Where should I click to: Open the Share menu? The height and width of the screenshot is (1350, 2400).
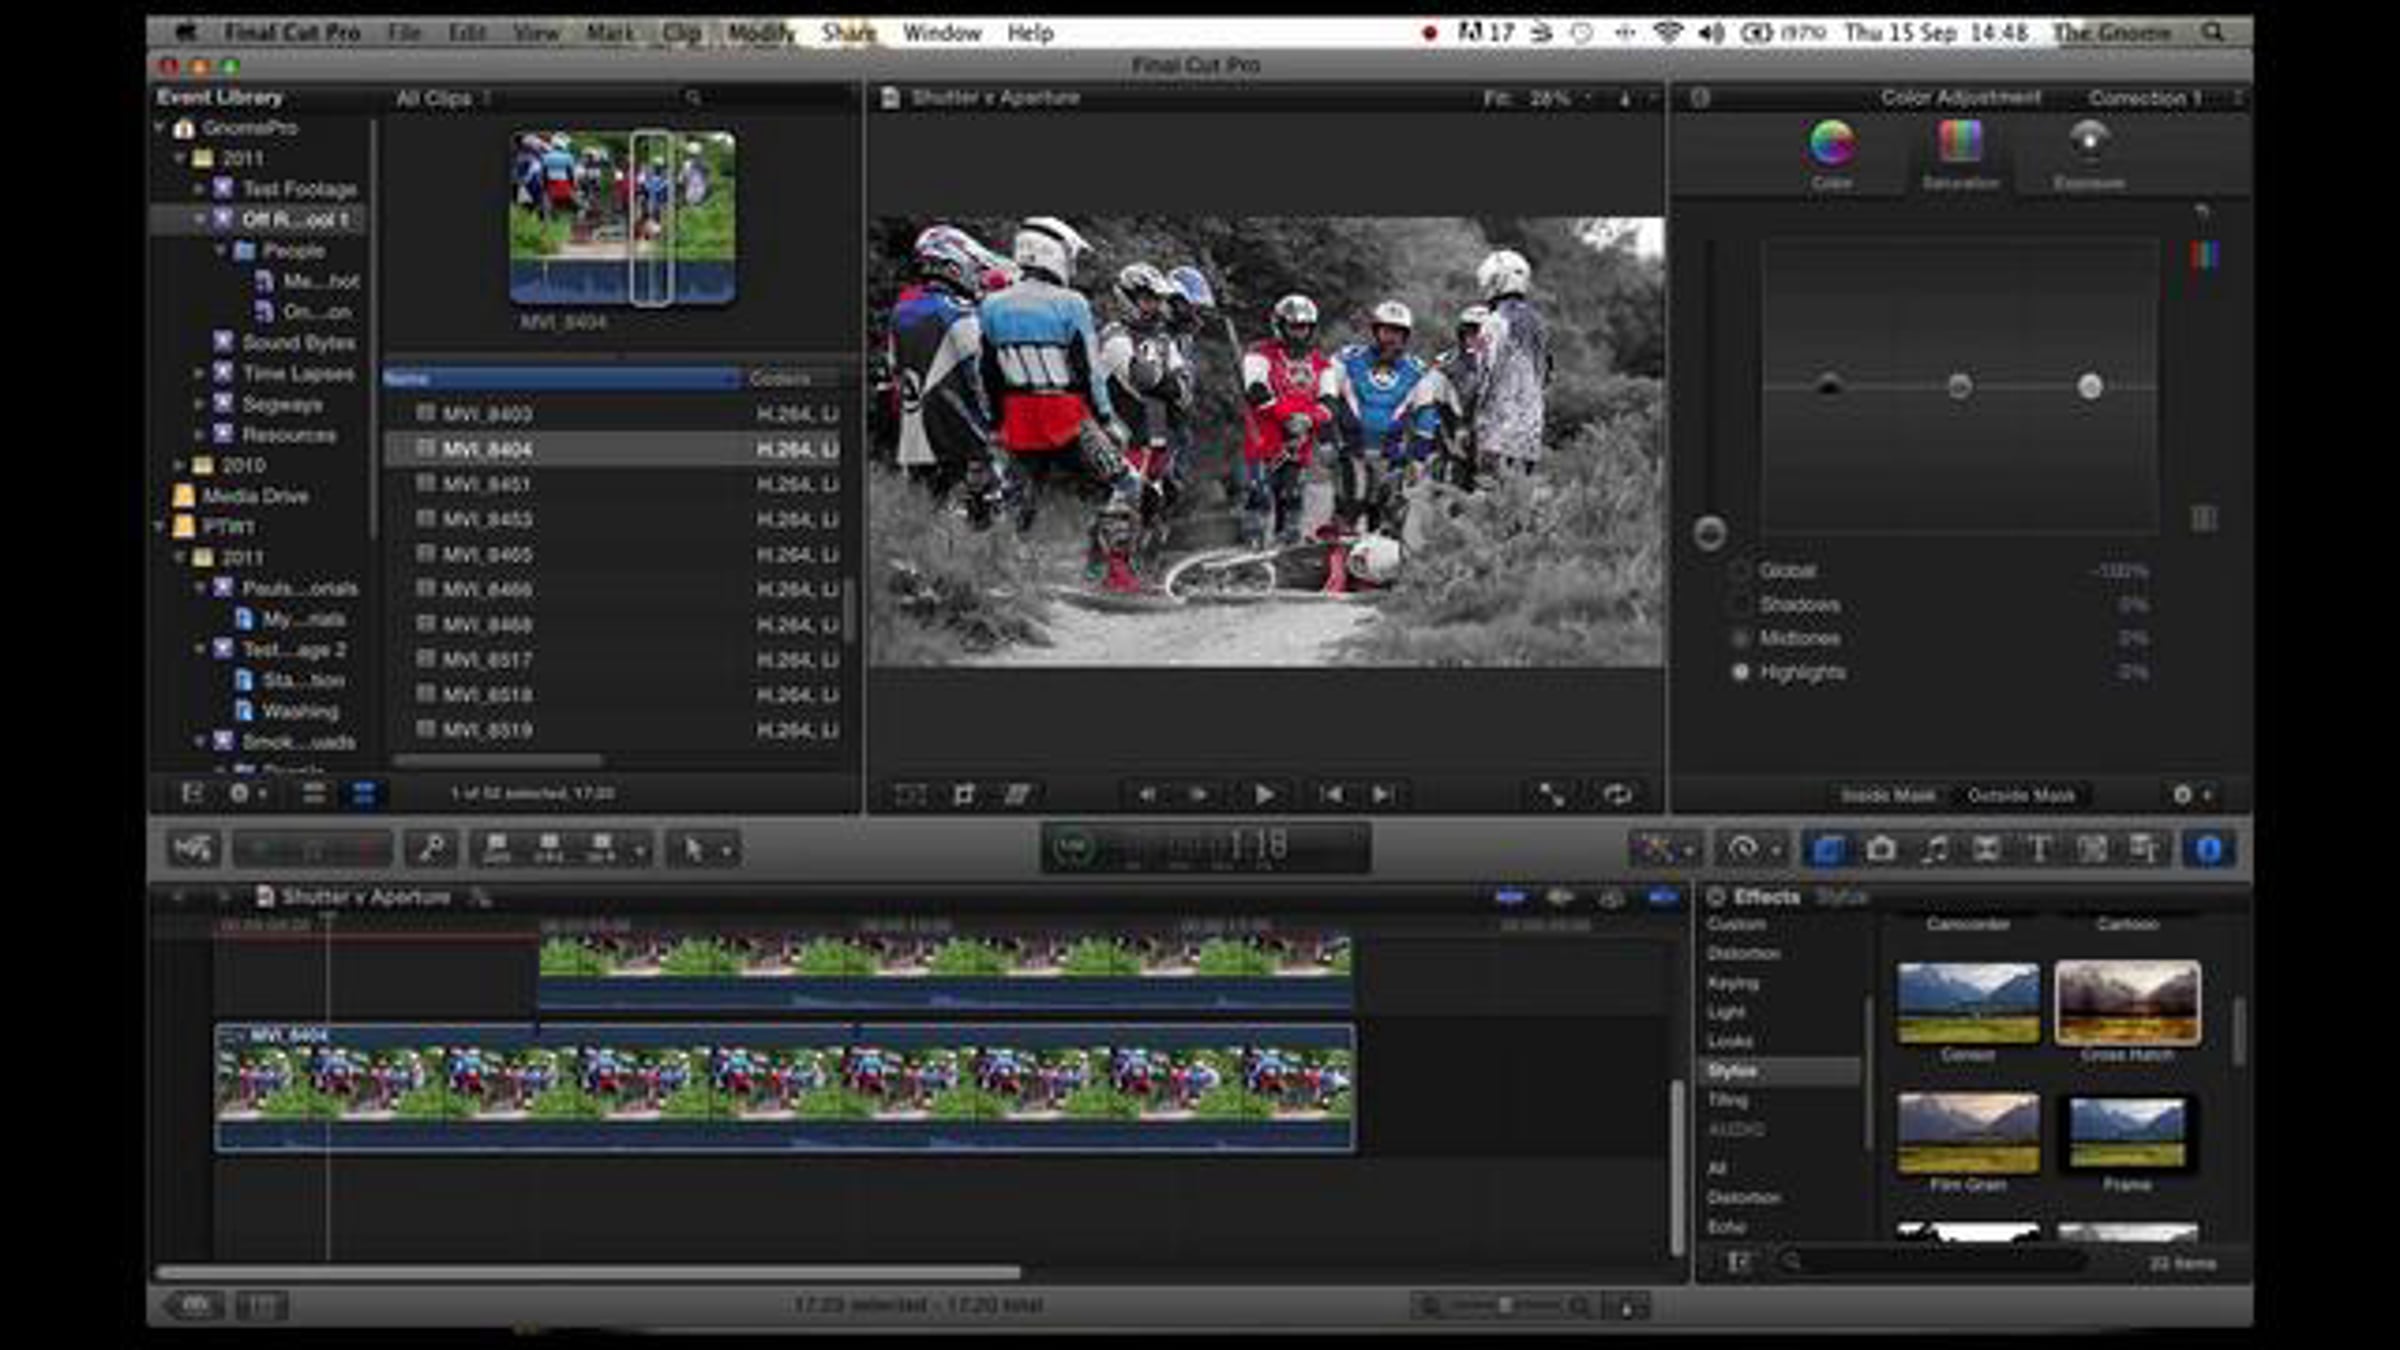pyautogui.click(x=848, y=33)
